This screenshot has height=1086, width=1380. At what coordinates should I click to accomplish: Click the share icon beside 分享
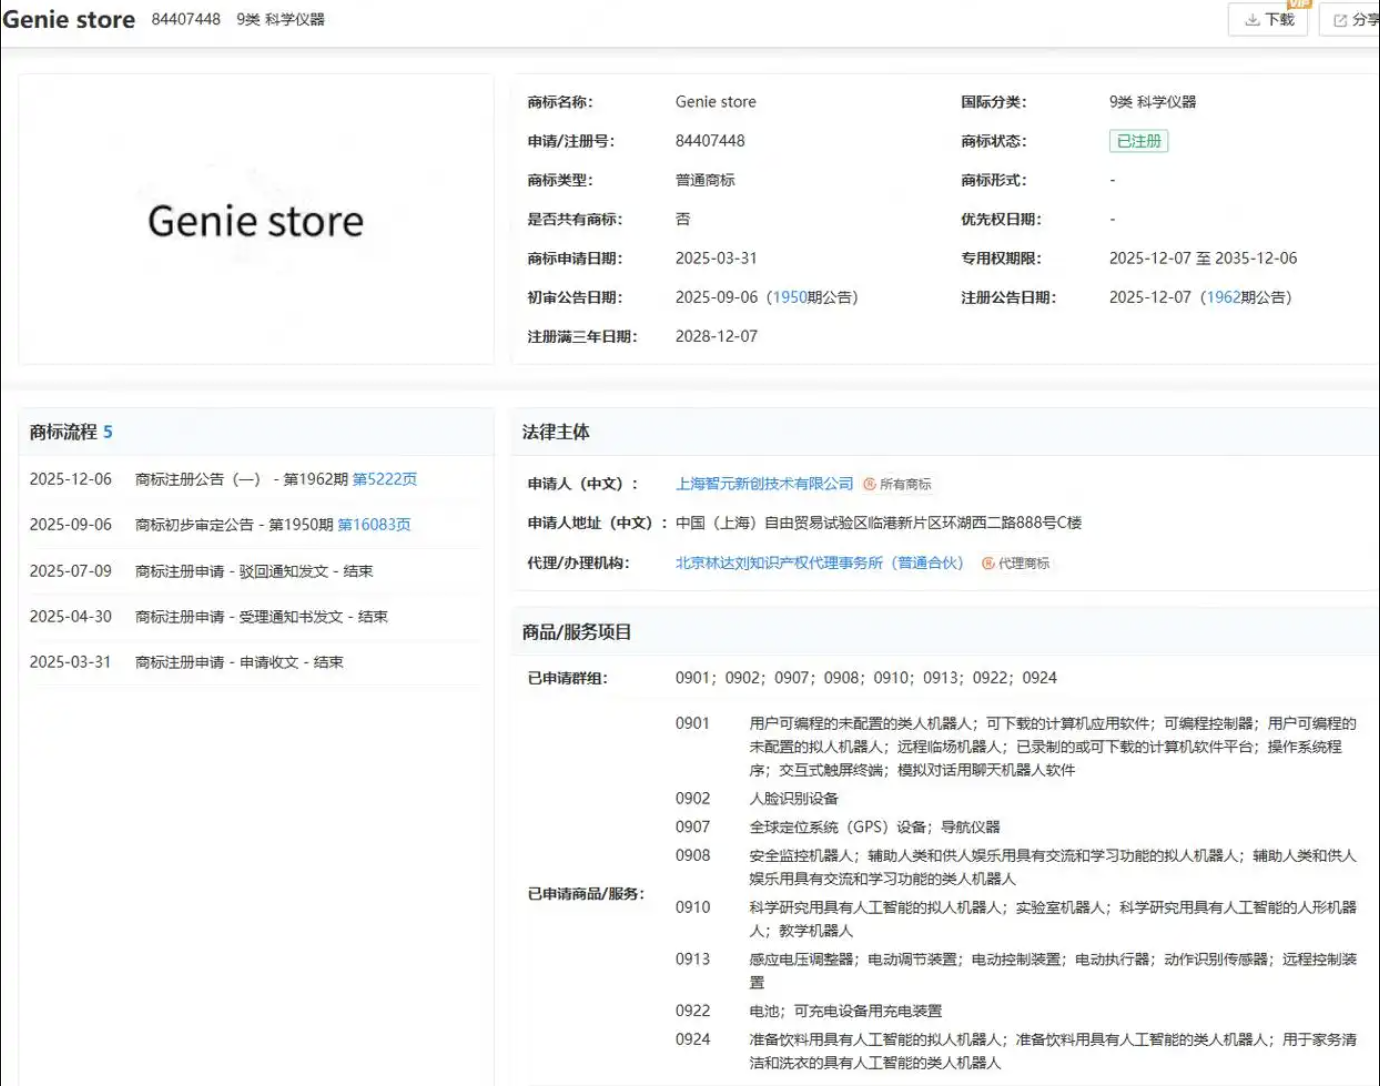coord(1340,19)
